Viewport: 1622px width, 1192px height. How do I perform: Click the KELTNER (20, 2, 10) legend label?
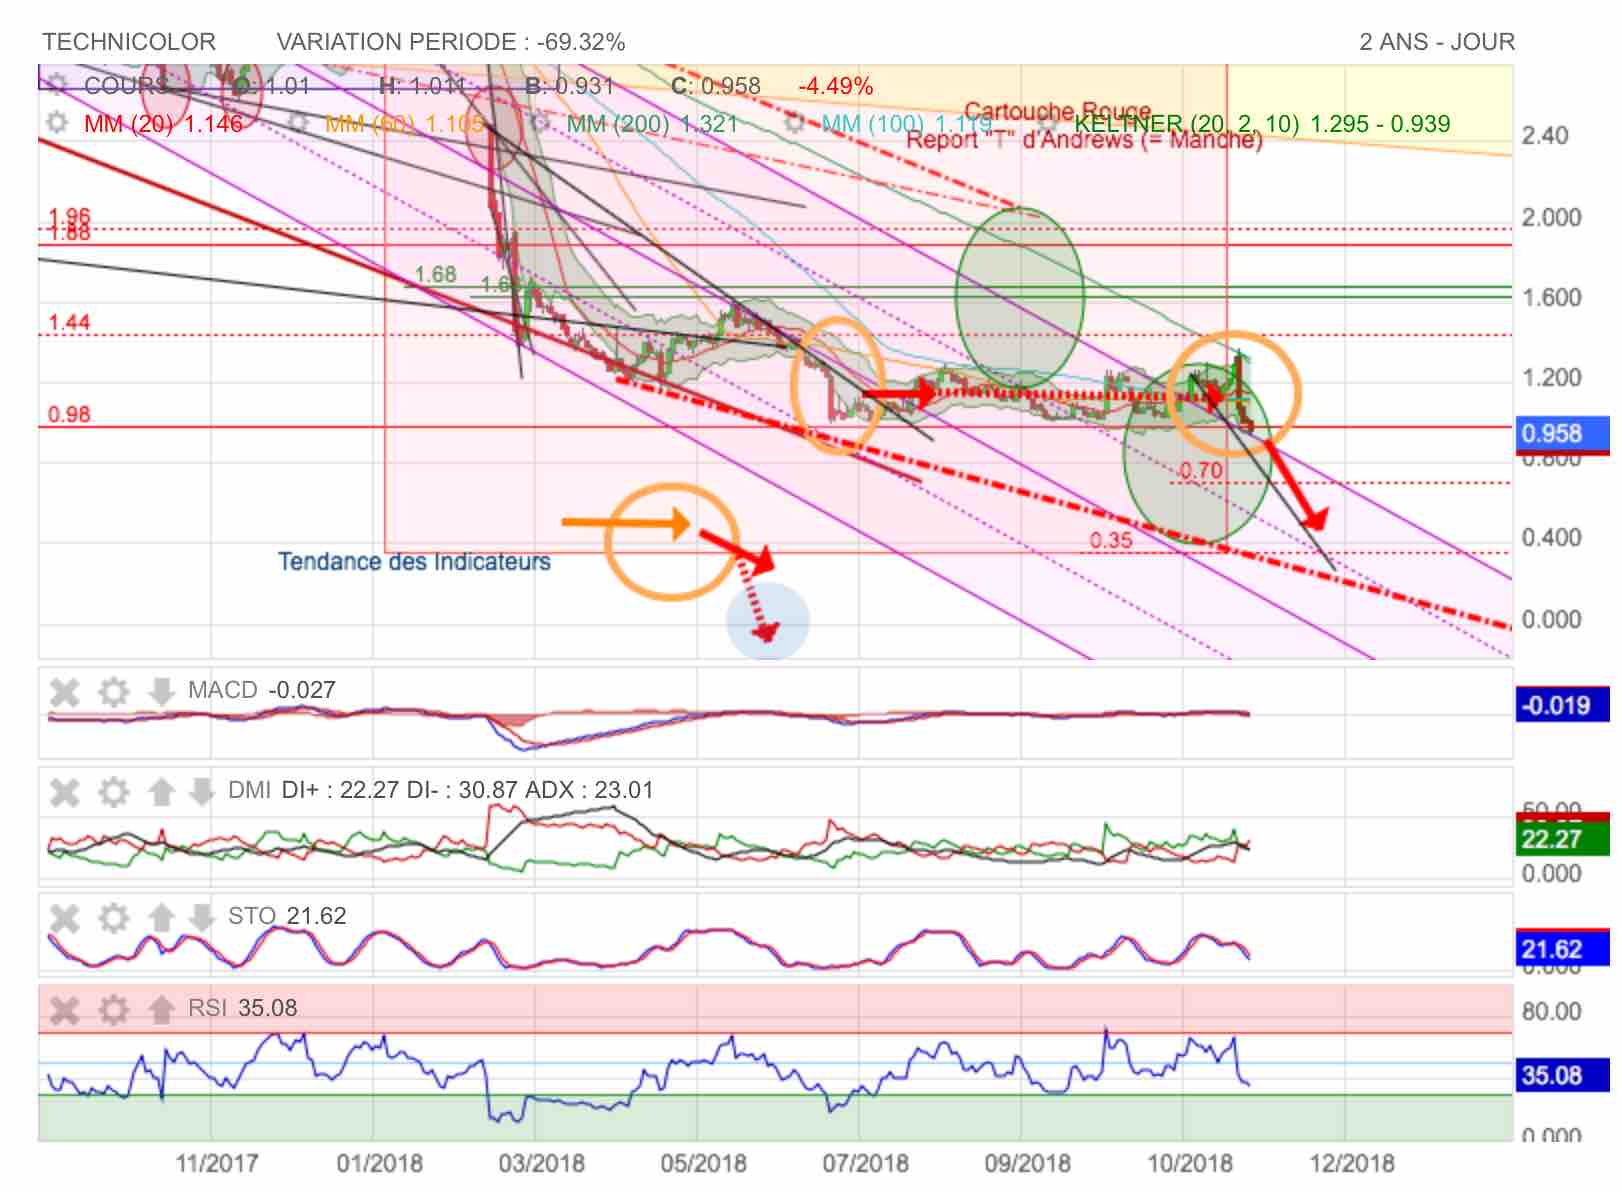pos(1262,124)
